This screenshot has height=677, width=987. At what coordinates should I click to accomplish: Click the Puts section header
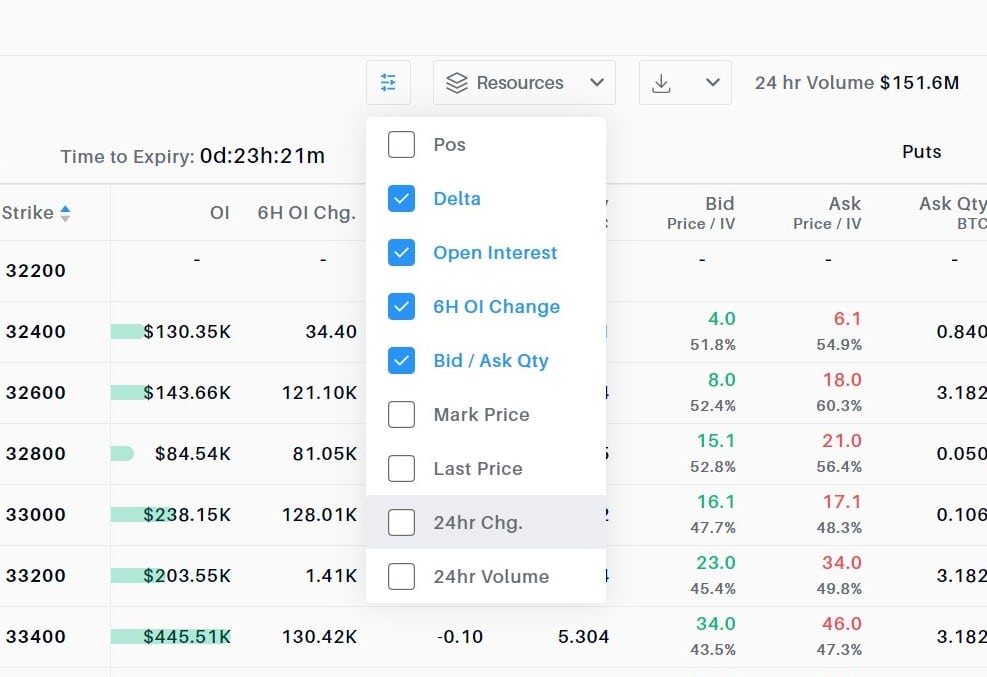tap(920, 152)
